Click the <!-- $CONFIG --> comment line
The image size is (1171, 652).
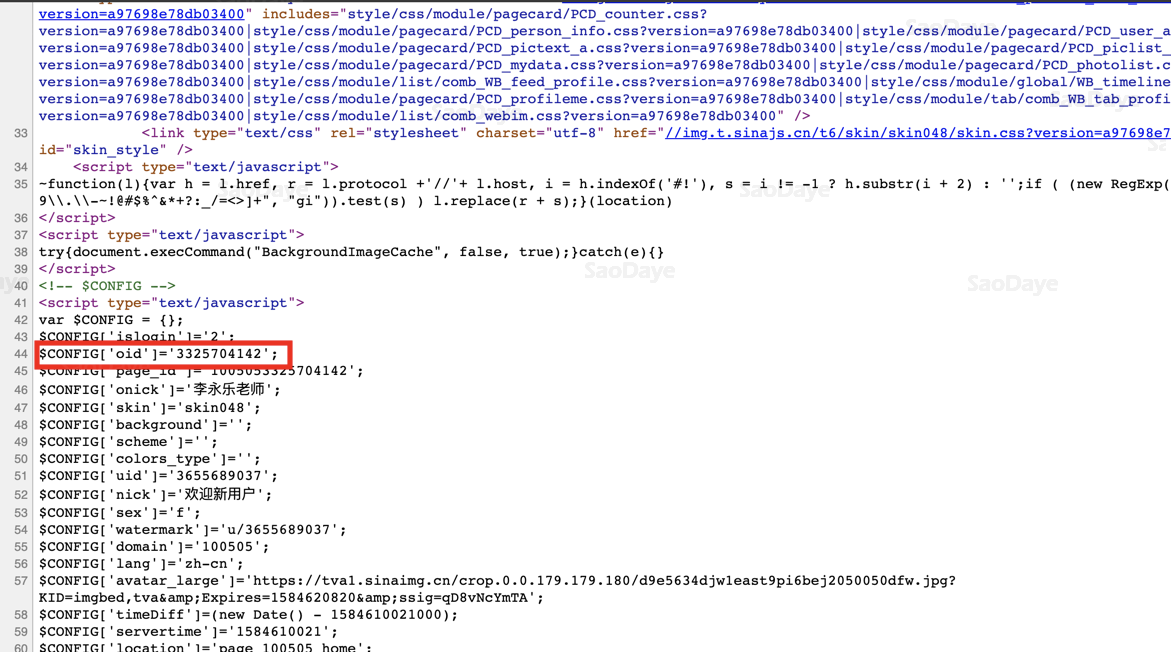click(107, 286)
